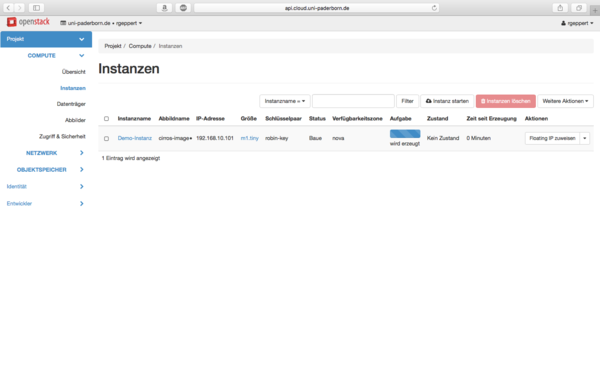Open Übersicht in the sidebar
The height and width of the screenshot is (375, 600).
73,72
